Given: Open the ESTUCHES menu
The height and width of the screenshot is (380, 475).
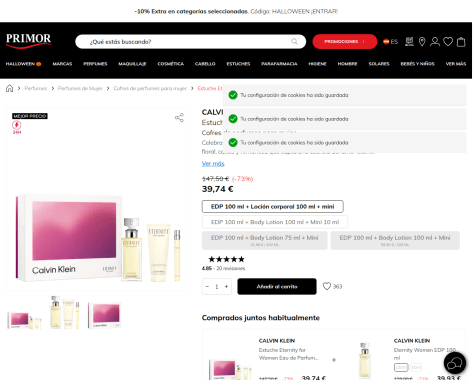Looking at the screenshot, I should pyautogui.click(x=238, y=64).
